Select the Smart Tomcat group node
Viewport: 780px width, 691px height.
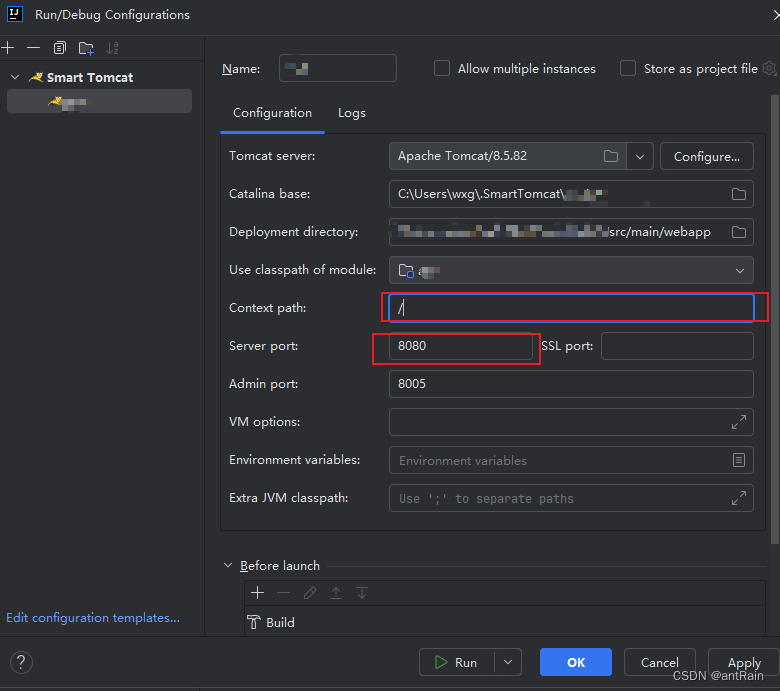click(x=90, y=77)
